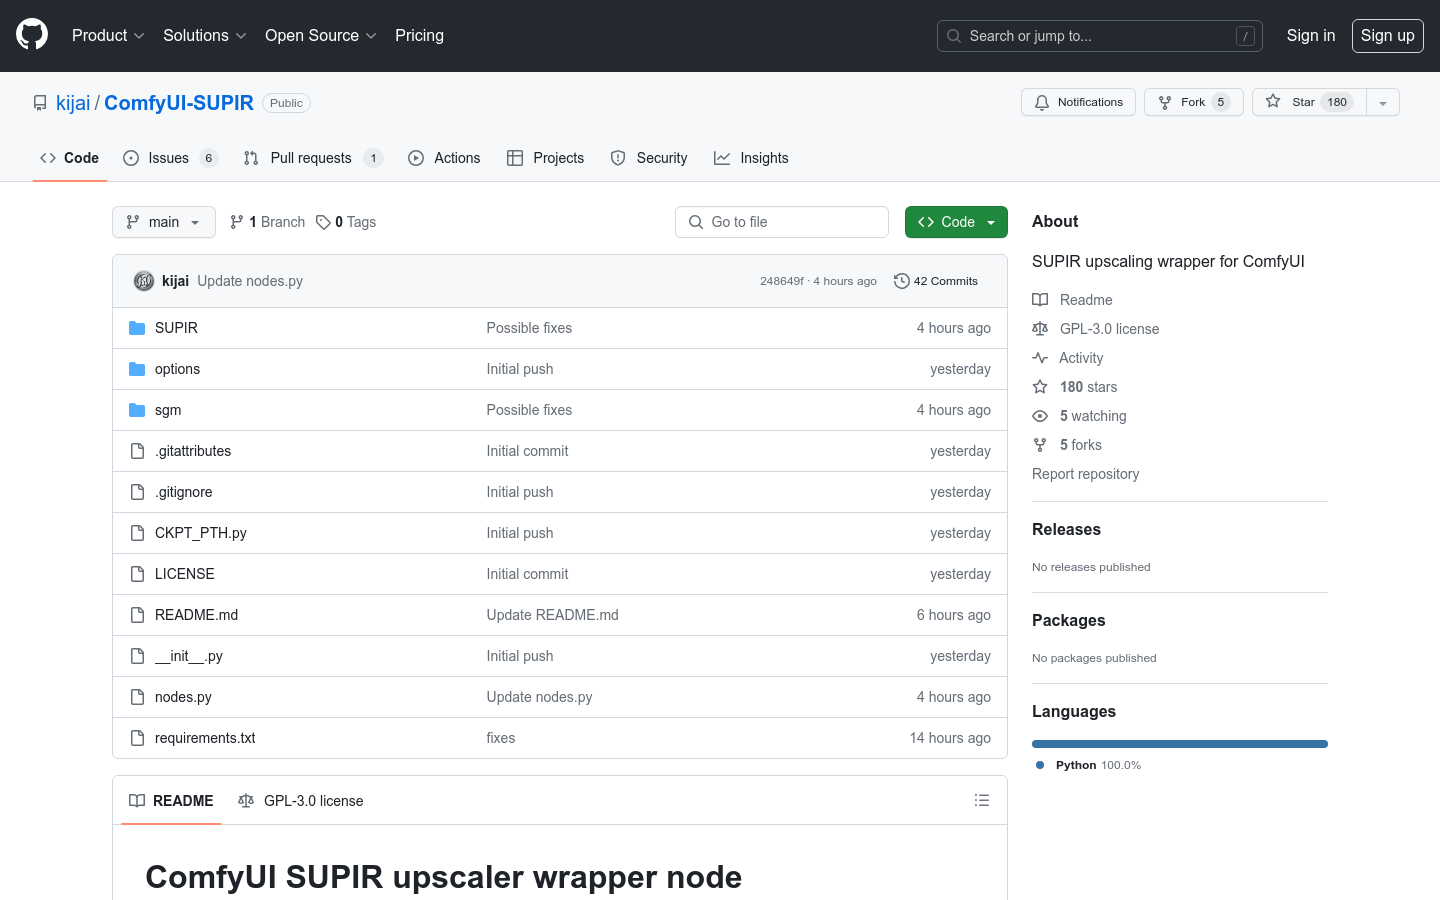This screenshot has width=1440, height=900.
Task: Open the sgm folder icon
Action: pos(137,410)
